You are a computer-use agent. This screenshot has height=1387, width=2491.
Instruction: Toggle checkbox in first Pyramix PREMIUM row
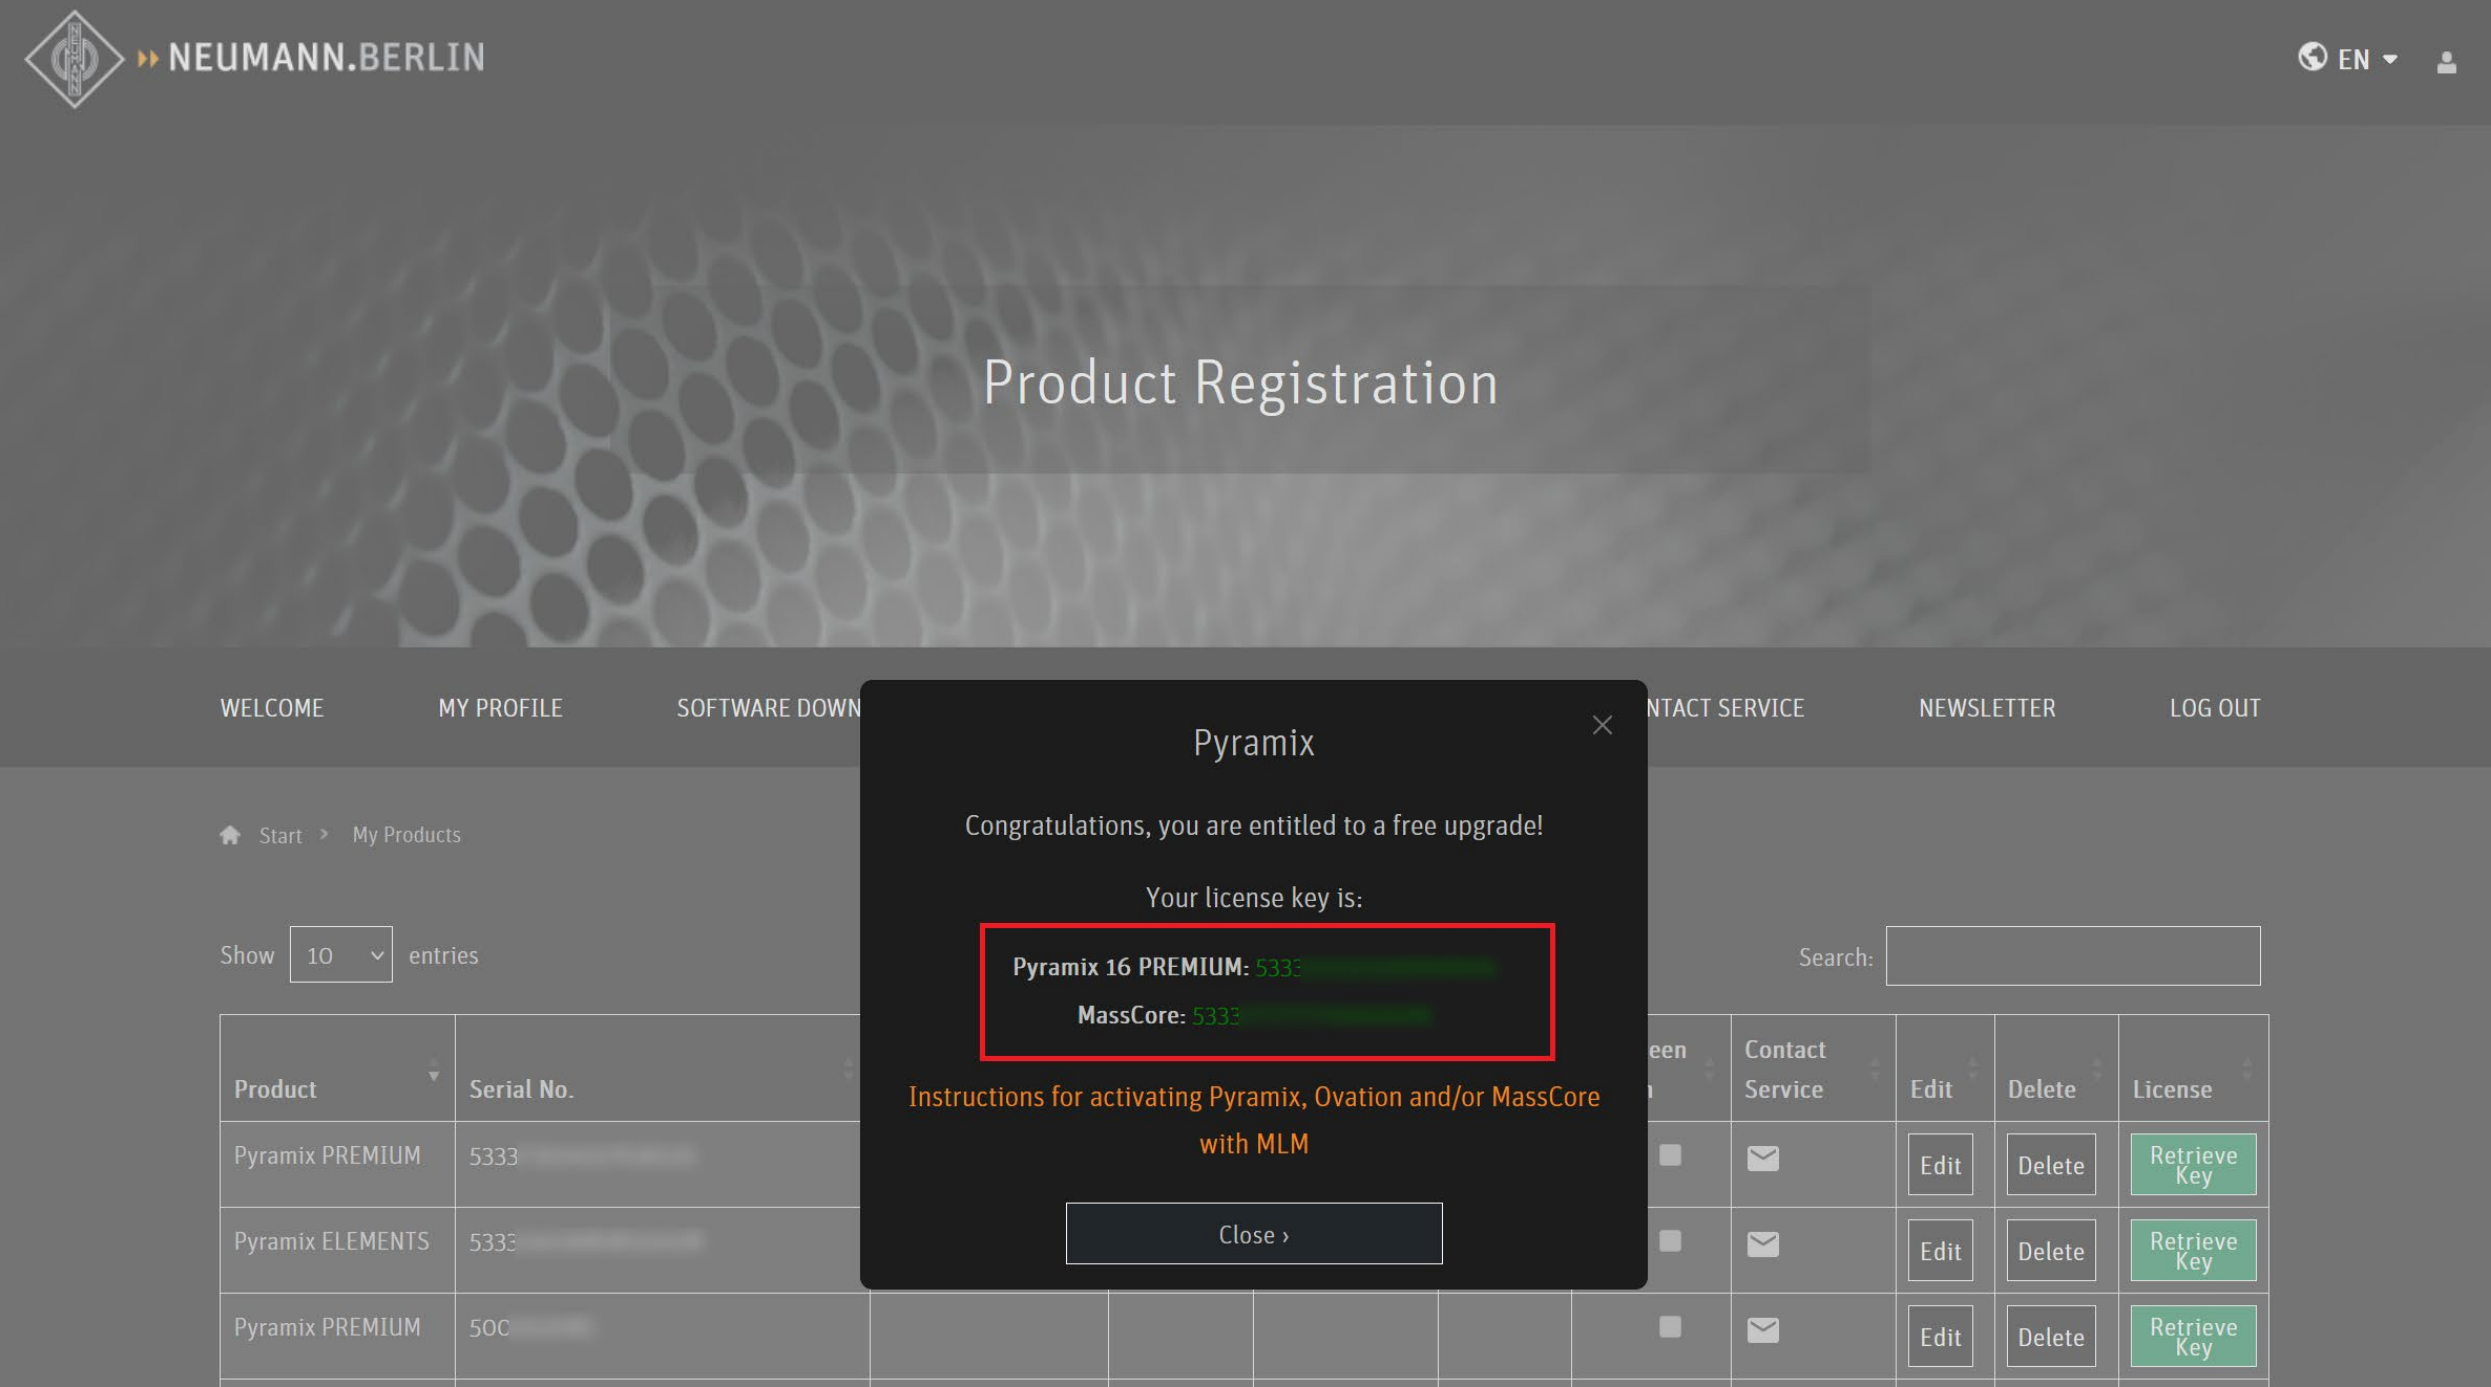click(1669, 1155)
